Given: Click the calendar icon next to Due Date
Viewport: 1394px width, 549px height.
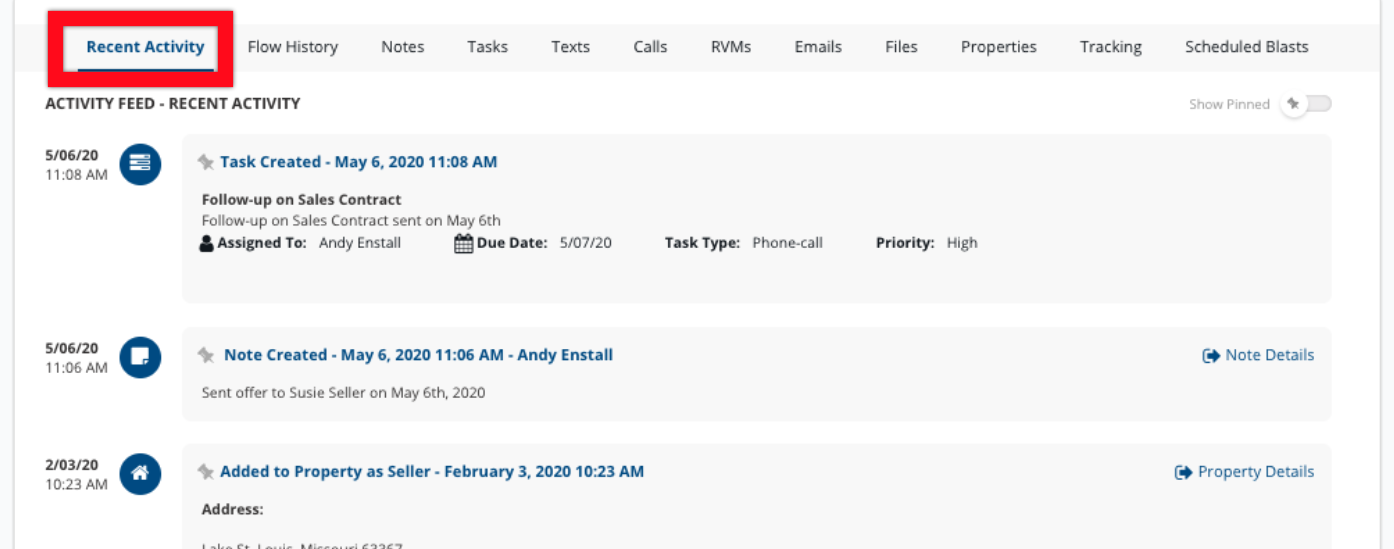Looking at the screenshot, I should pos(463,244).
